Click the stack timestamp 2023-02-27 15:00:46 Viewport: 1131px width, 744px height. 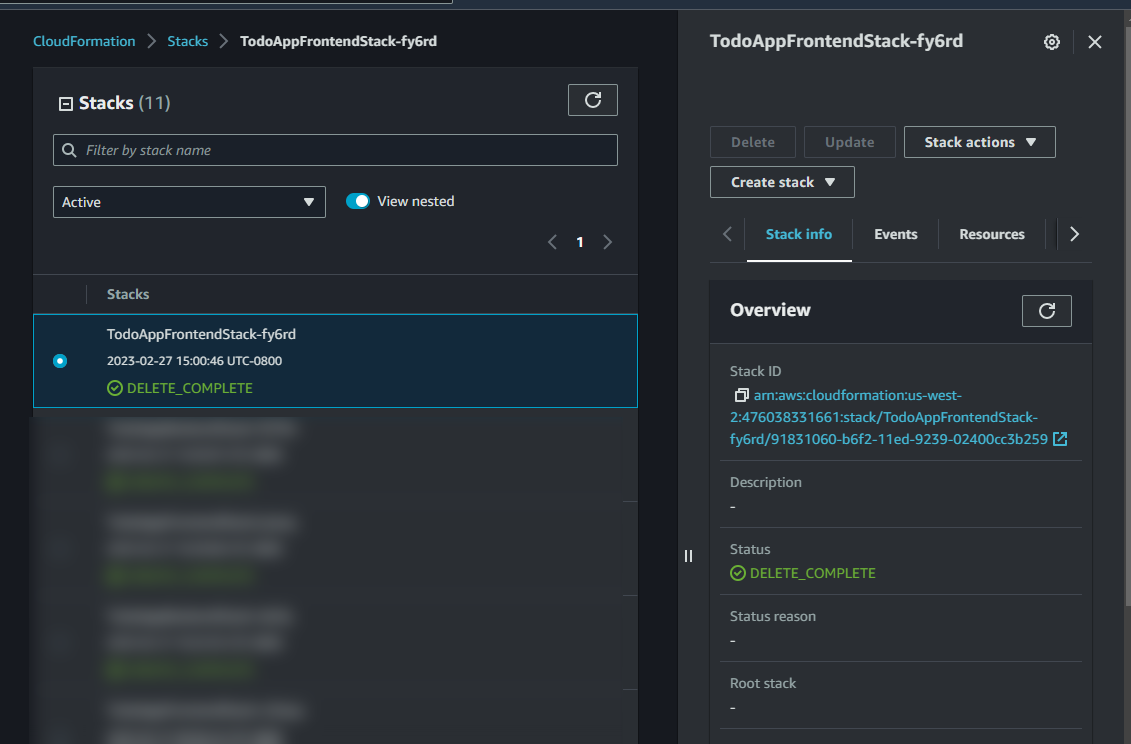pos(194,361)
